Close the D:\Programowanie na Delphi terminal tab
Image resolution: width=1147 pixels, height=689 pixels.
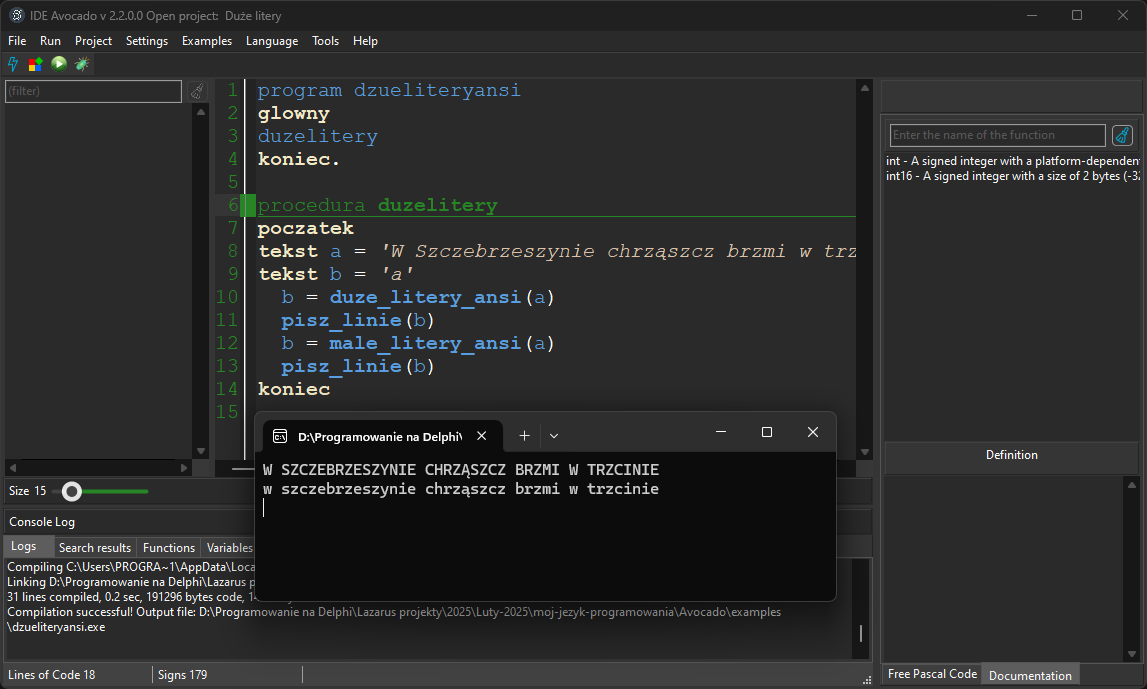coord(482,436)
